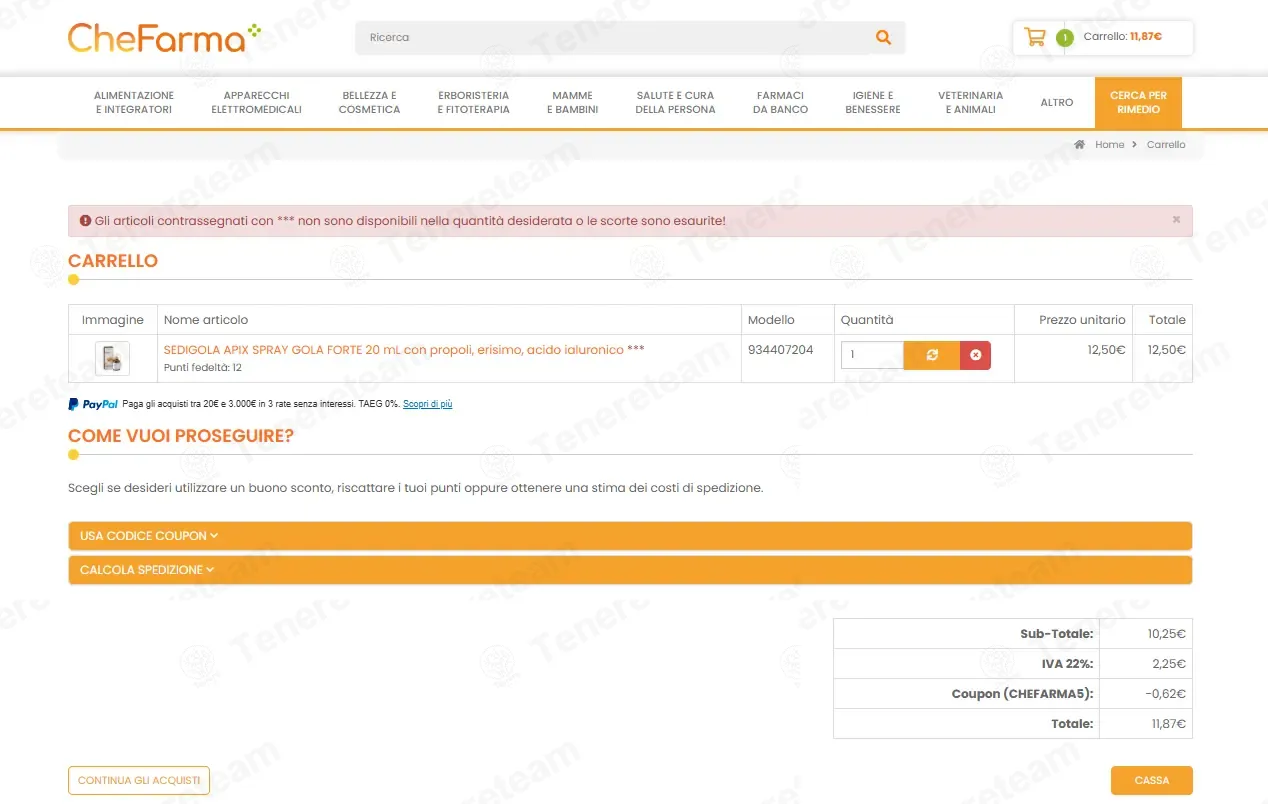This screenshot has height=804, width=1268.
Task: Click the Cerca per Rimedio tab
Action: [1138, 103]
